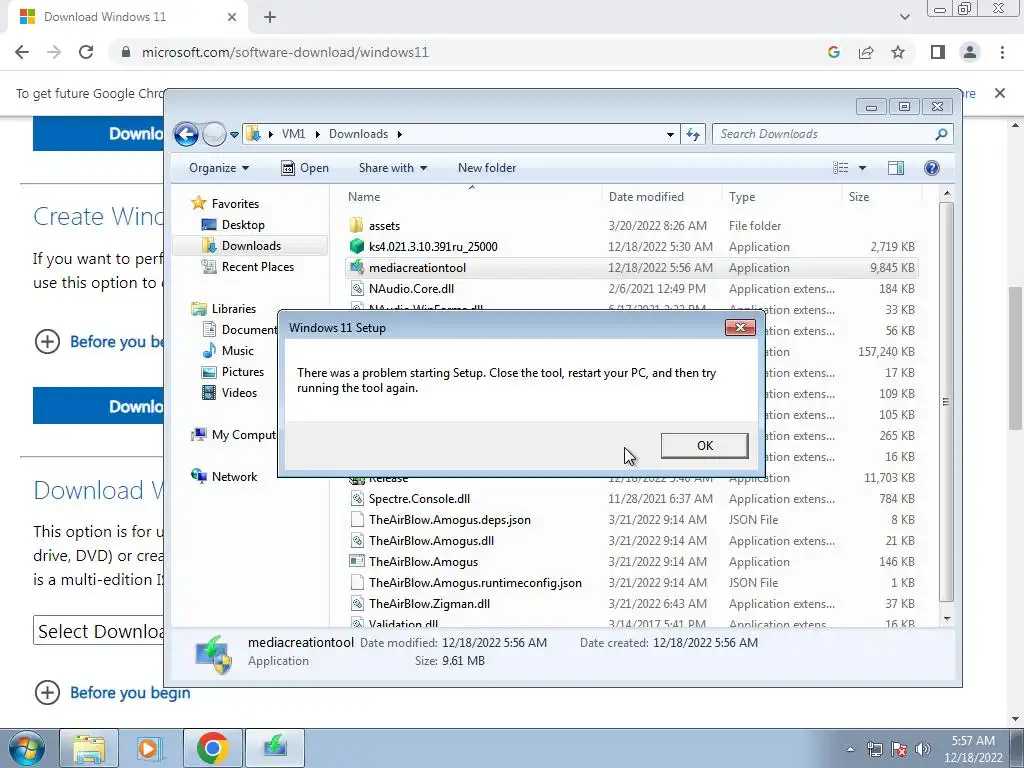The height and width of the screenshot is (768, 1024).
Task: Open Windows Start menu
Action: [x=25, y=748]
